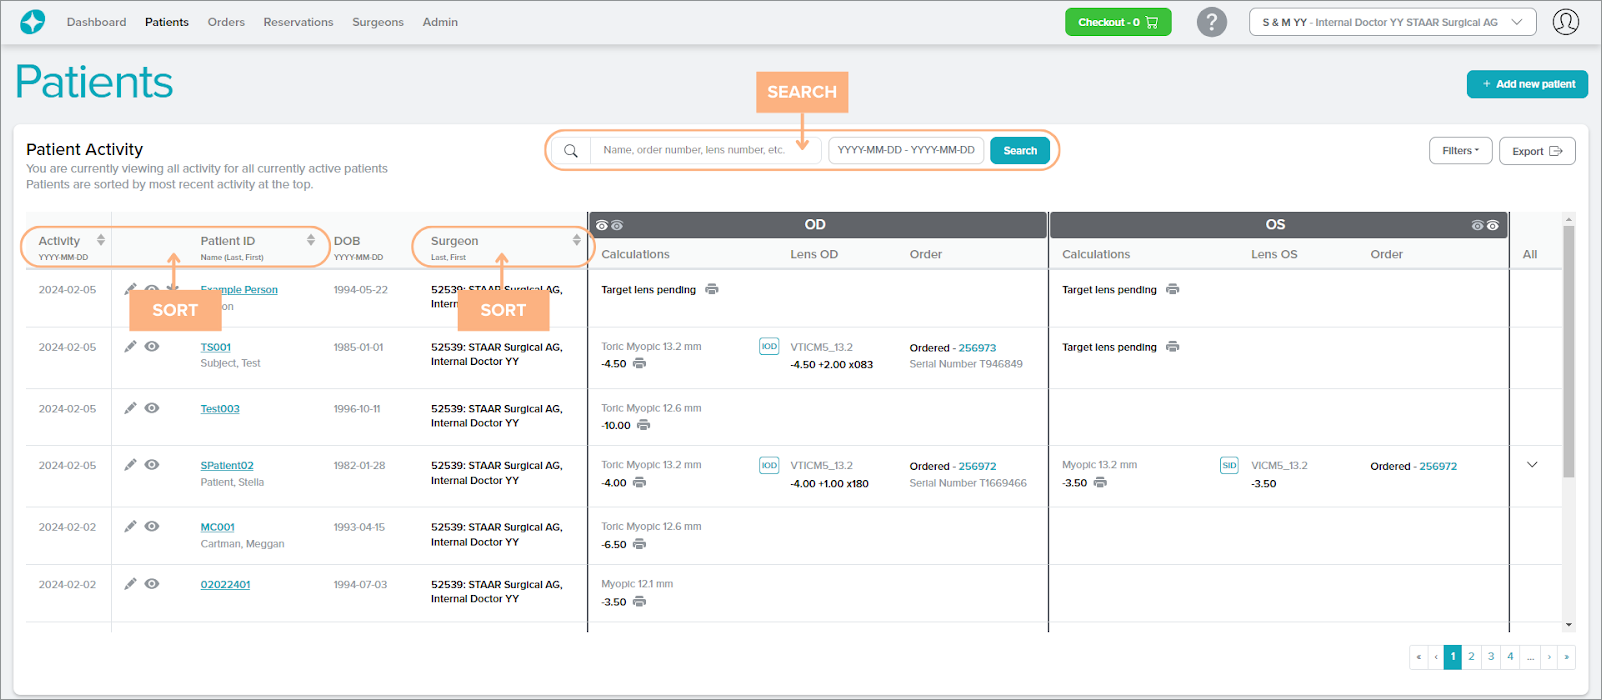Click the SID icon in the SPatient02 OS column
The height and width of the screenshot is (700, 1602).
click(x=1229, y=465)
